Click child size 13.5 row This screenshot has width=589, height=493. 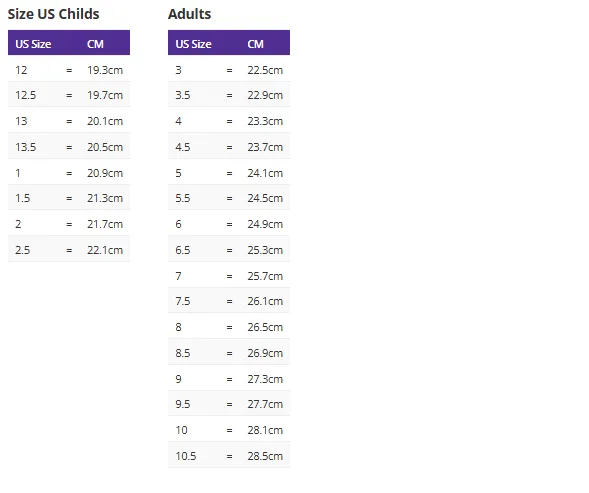69,147
